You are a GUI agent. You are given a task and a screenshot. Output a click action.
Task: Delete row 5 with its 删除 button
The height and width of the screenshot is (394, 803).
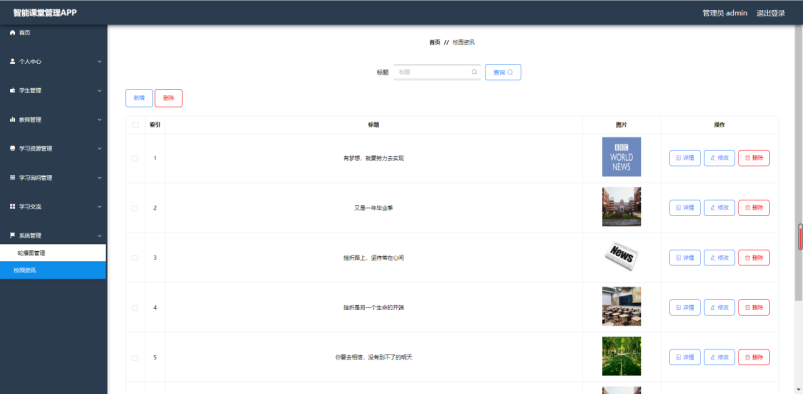coord(754,357)
